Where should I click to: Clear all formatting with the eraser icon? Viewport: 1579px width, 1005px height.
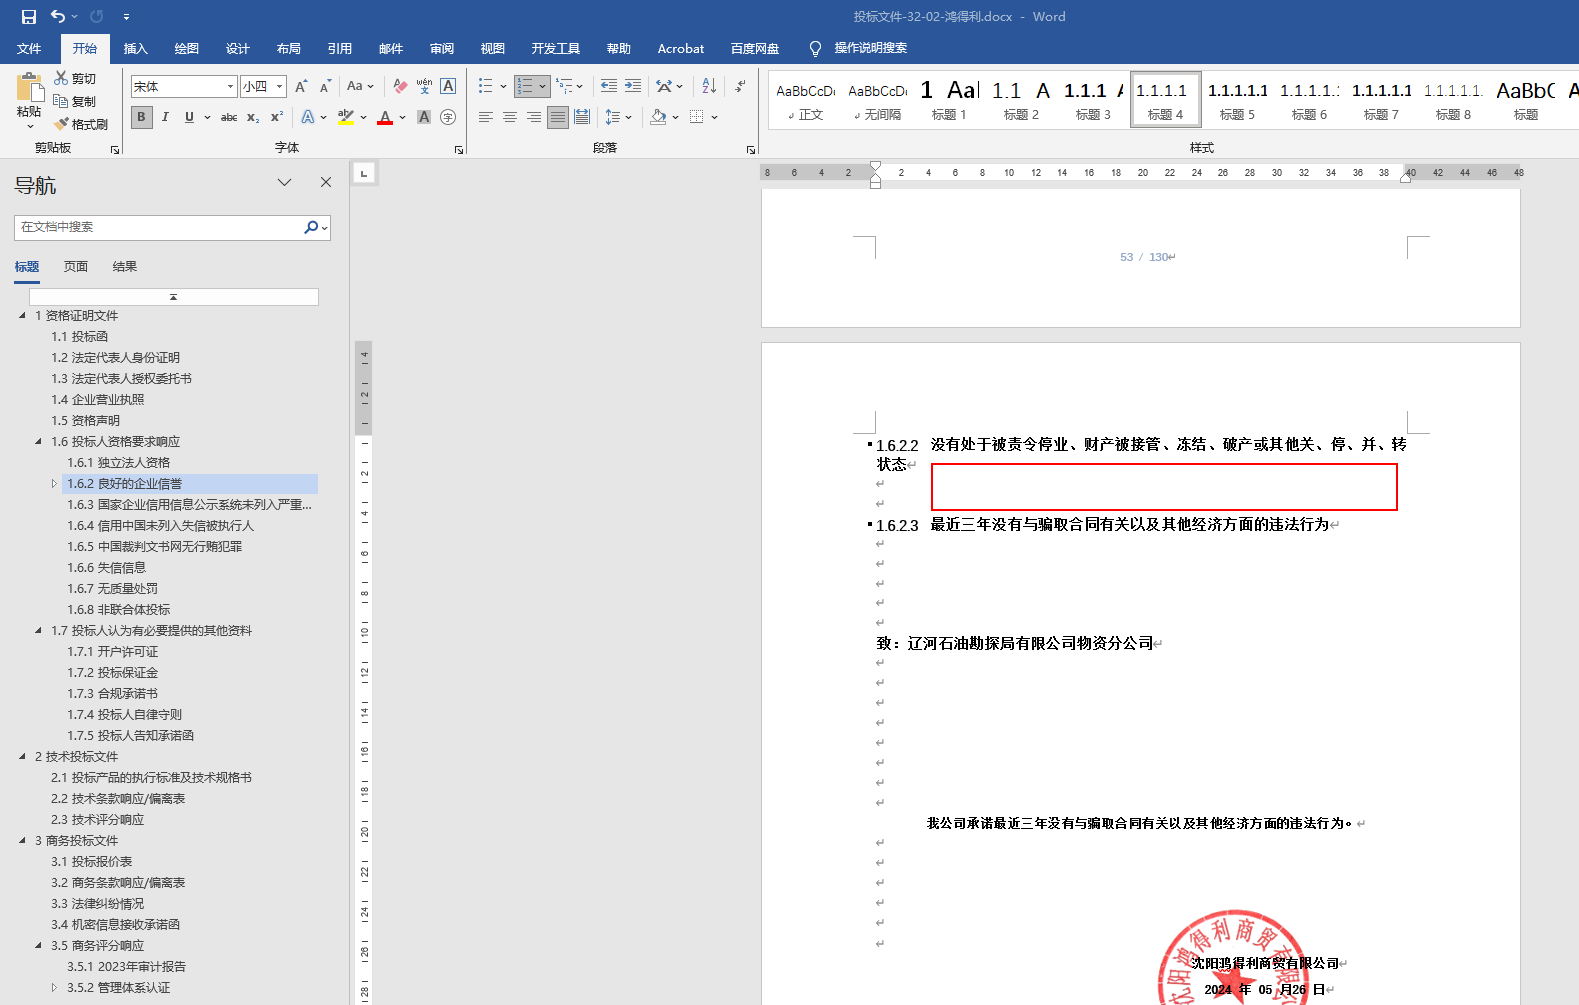tap(400, 86)
